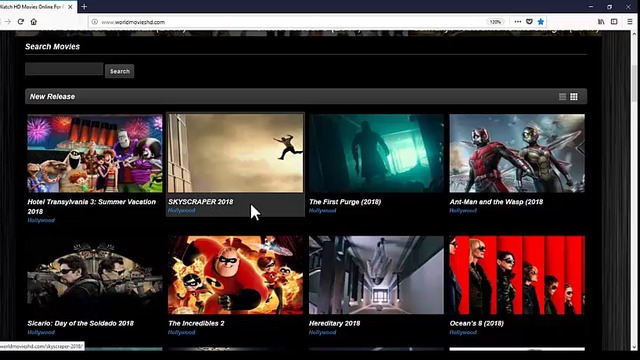Restore down the browser window
Image resolution: width=640 pixels, height=360 pixels.
point(609,7)
